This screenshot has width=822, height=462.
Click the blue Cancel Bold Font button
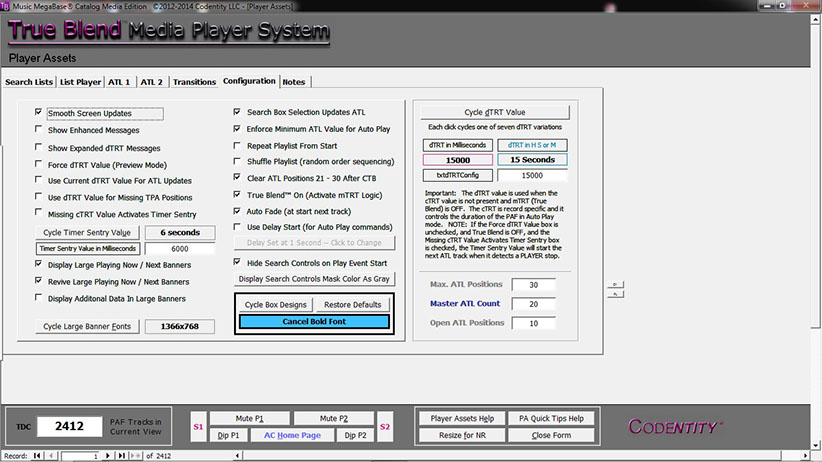tap(314, 321)
